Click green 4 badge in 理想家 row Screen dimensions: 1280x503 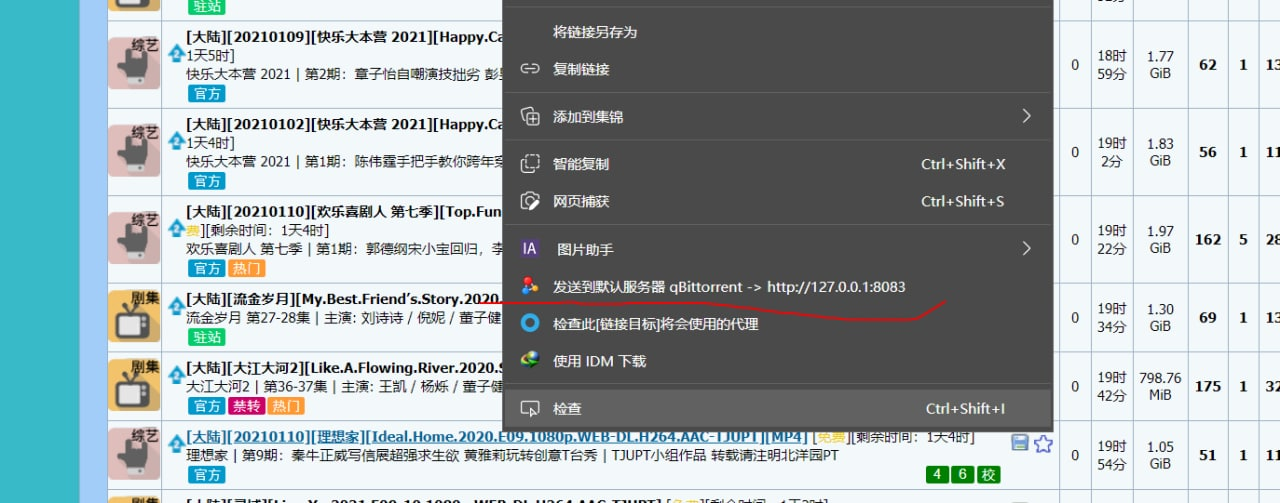pos(937,474)
